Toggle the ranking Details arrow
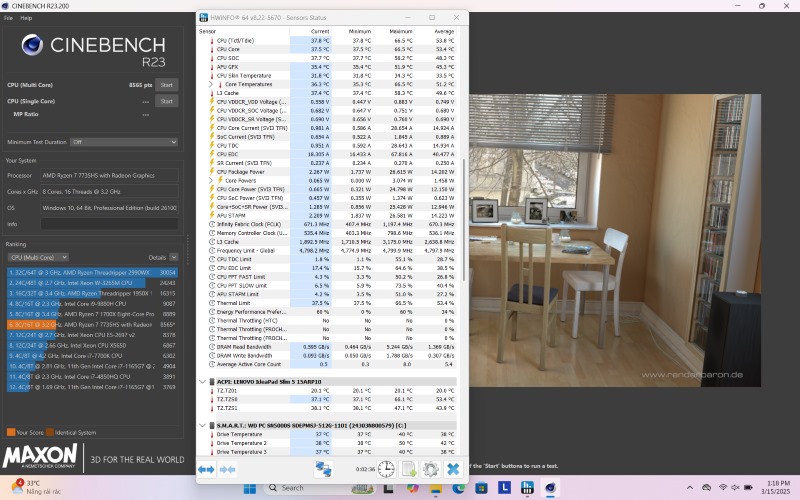This screenshot has width=800, height=500. pos(174,258)
